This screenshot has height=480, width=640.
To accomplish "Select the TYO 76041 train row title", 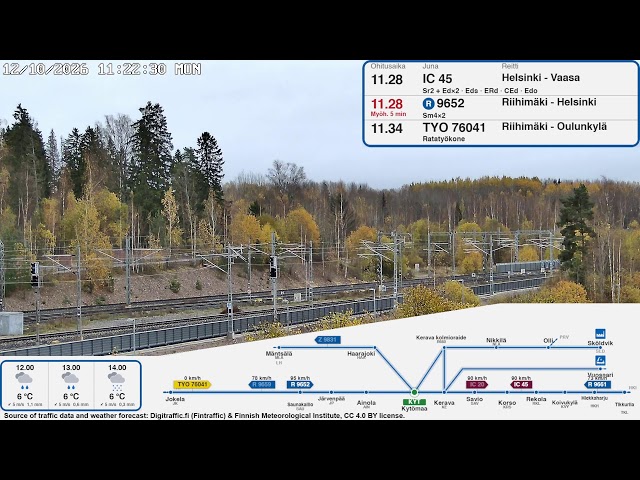I will tap(454, 128).
